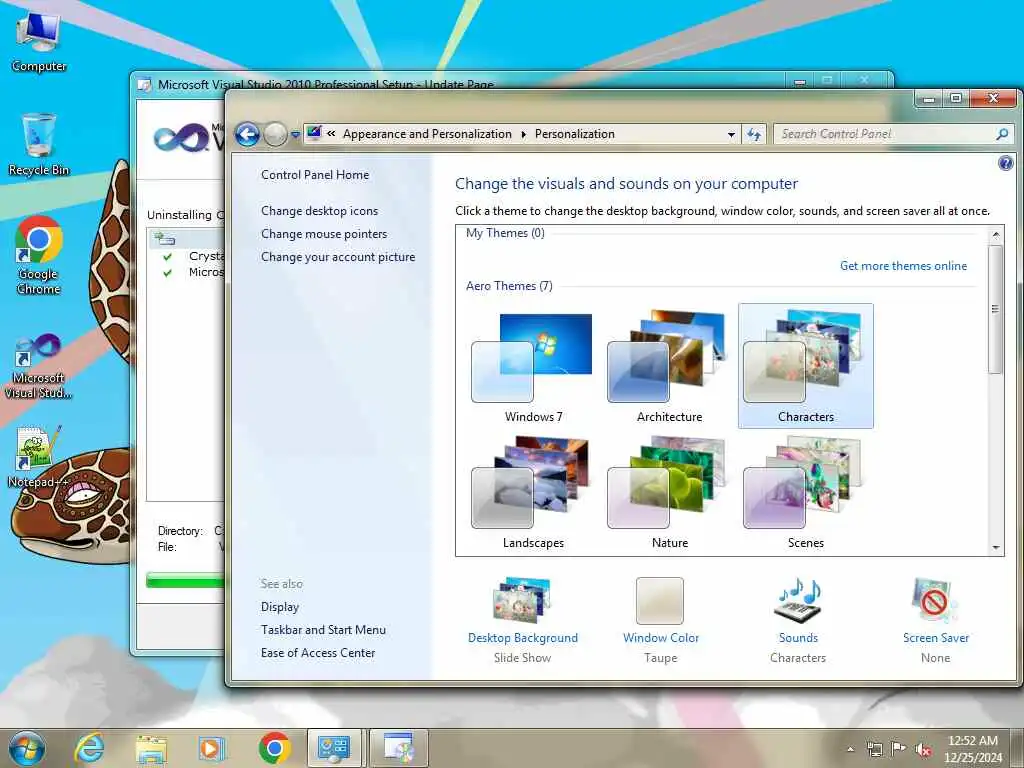Show hidden system tray icons arrow
Image resolution: width=1024 pixels, height=768 pixels.
(x=850, y=749)
